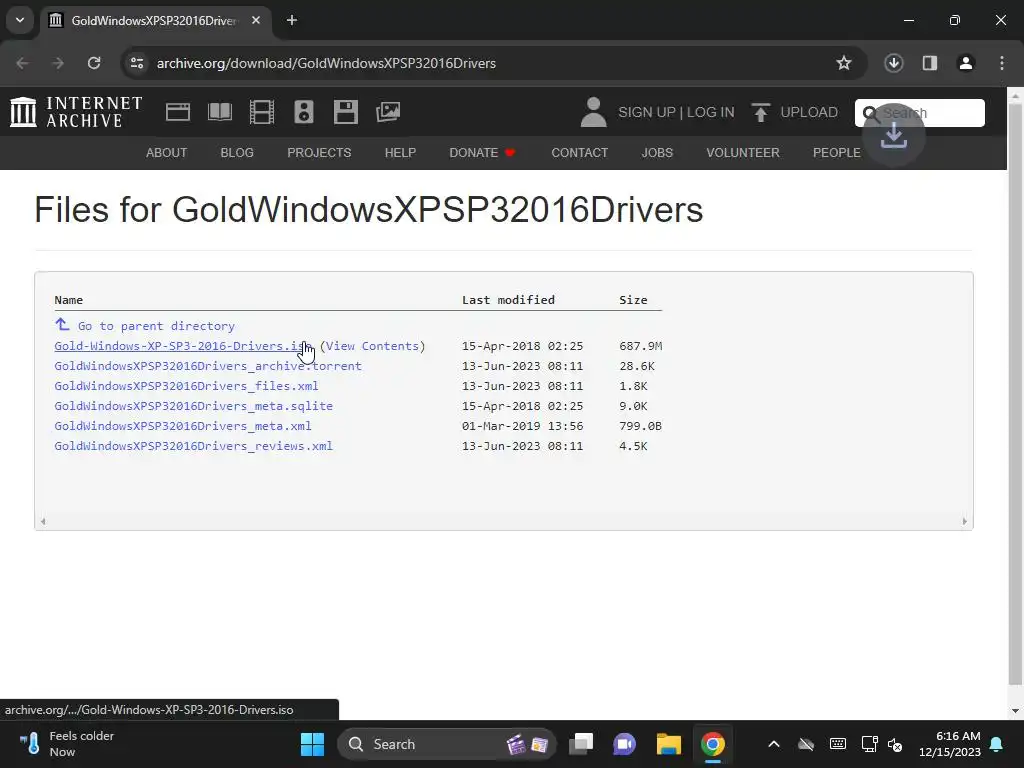This screenshot has width=1024, height=768.
Task: View site information icon in address bar
Action: 137,63
